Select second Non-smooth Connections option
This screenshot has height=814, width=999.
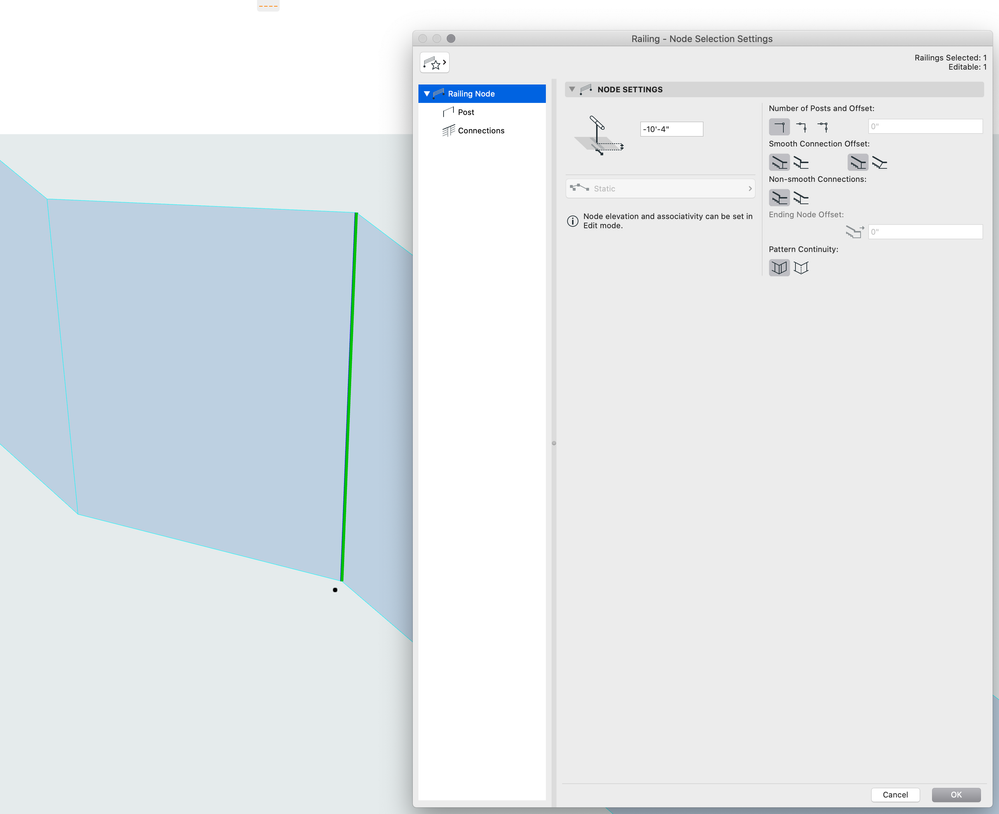[801, 198]
